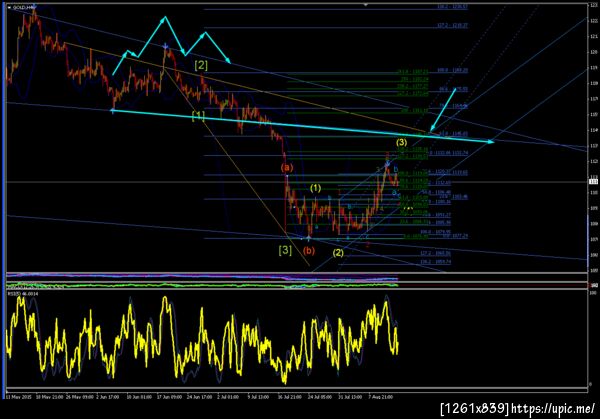Click the 31 Jul 13:00 time label

coord(350,397)
